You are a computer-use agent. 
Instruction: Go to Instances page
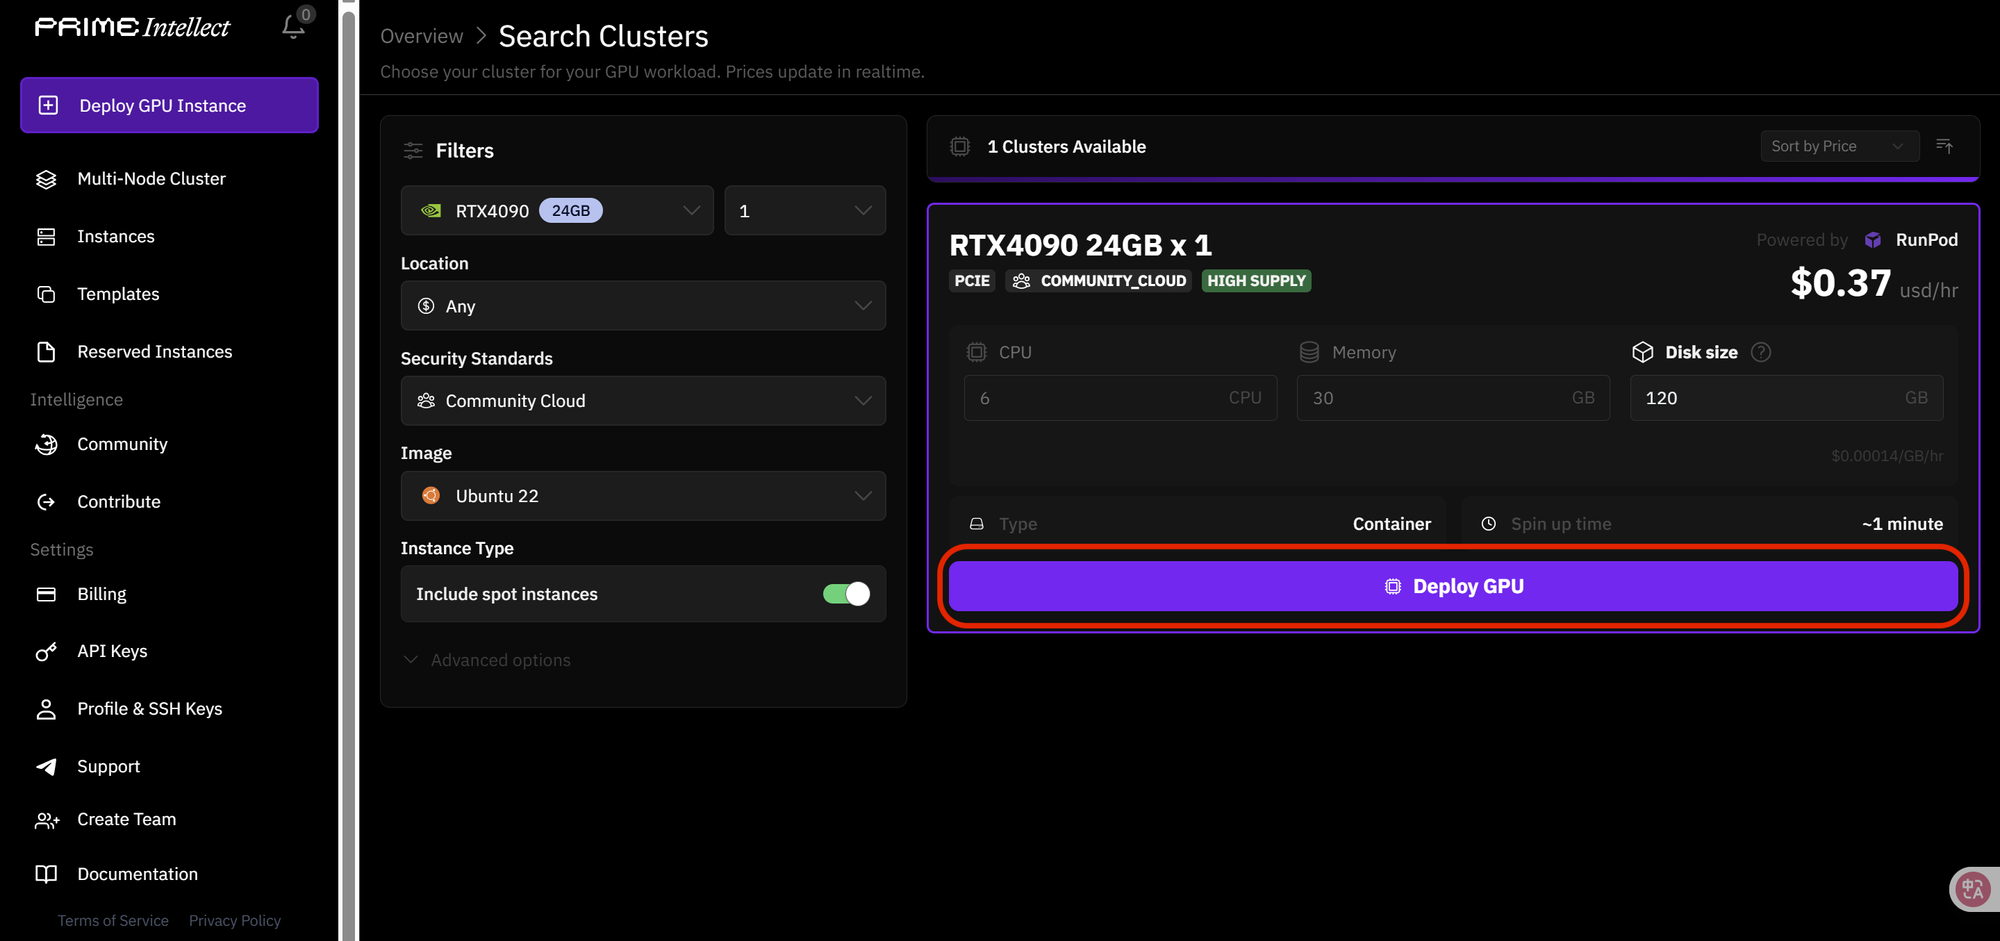(x=116, y=237)
